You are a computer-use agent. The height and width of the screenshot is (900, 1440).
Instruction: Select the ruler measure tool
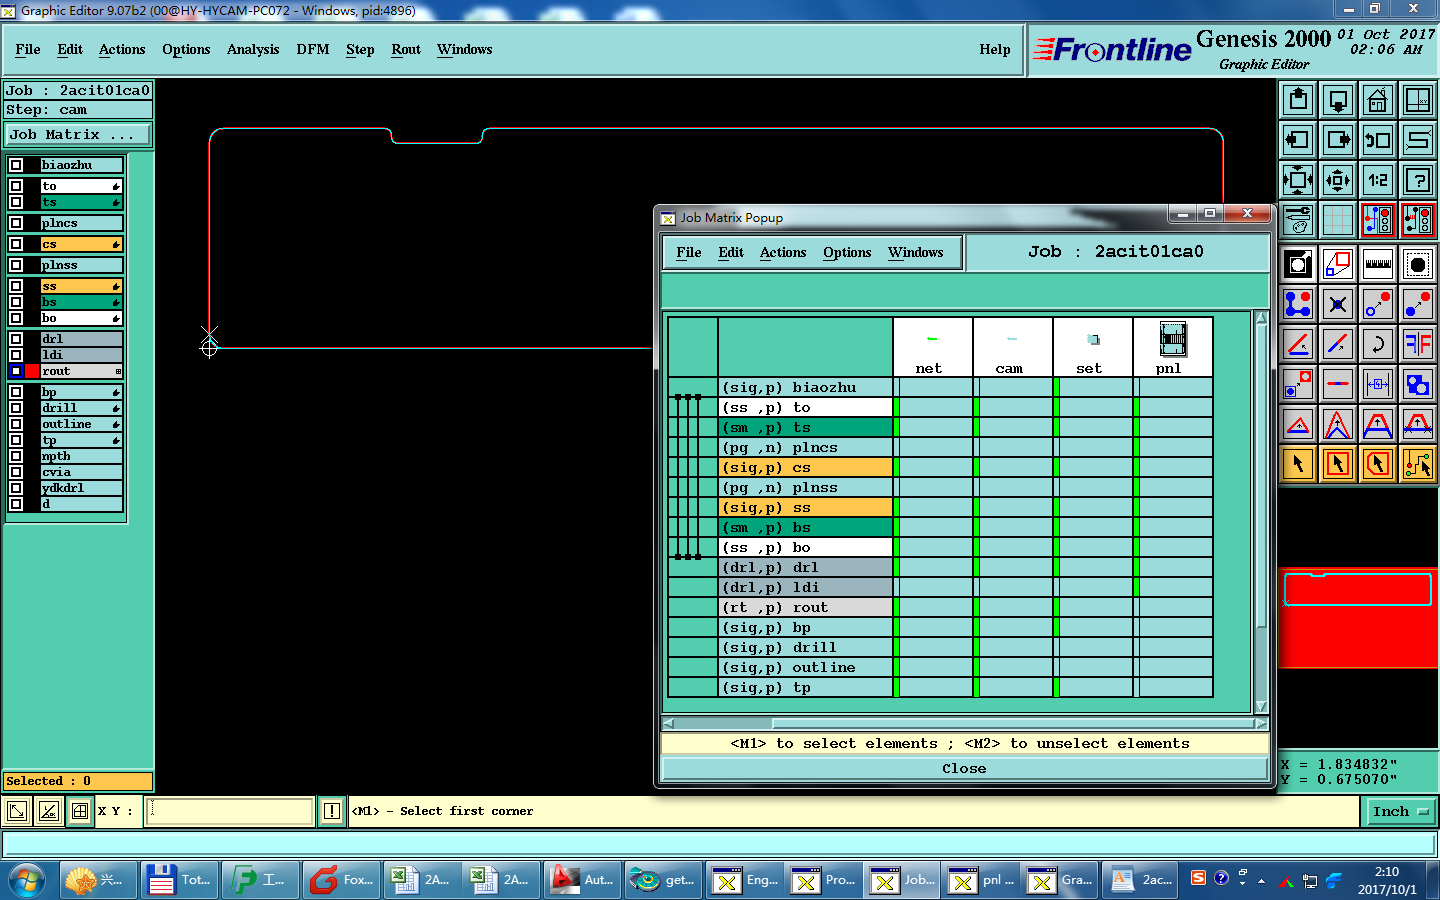[x=1378, y=264]
